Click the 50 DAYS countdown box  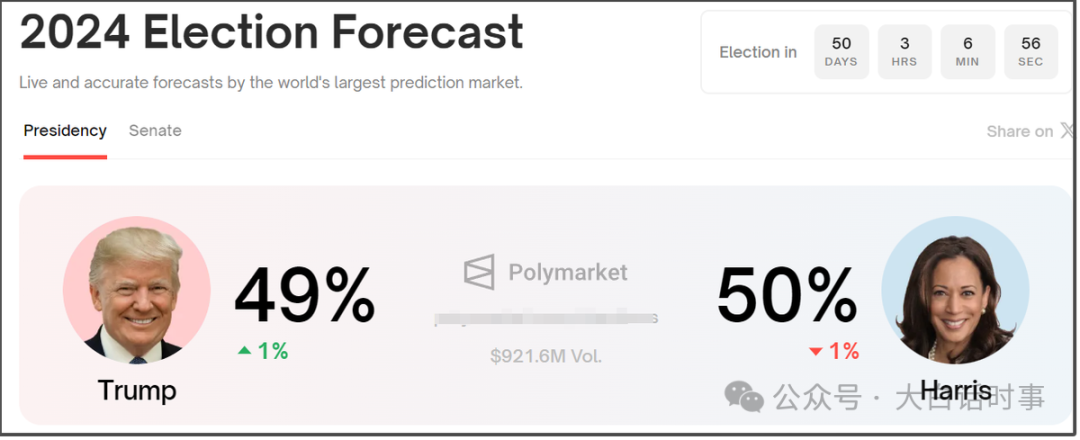coord(841,52)
